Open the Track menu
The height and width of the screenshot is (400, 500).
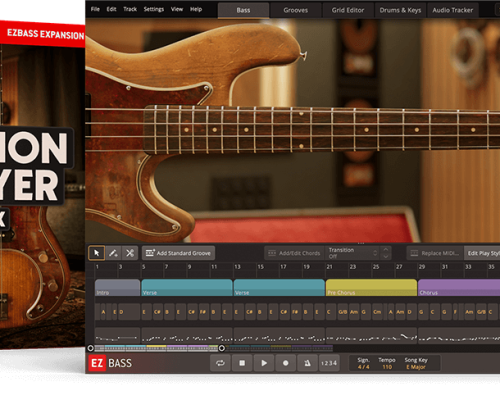coord(130,9)
